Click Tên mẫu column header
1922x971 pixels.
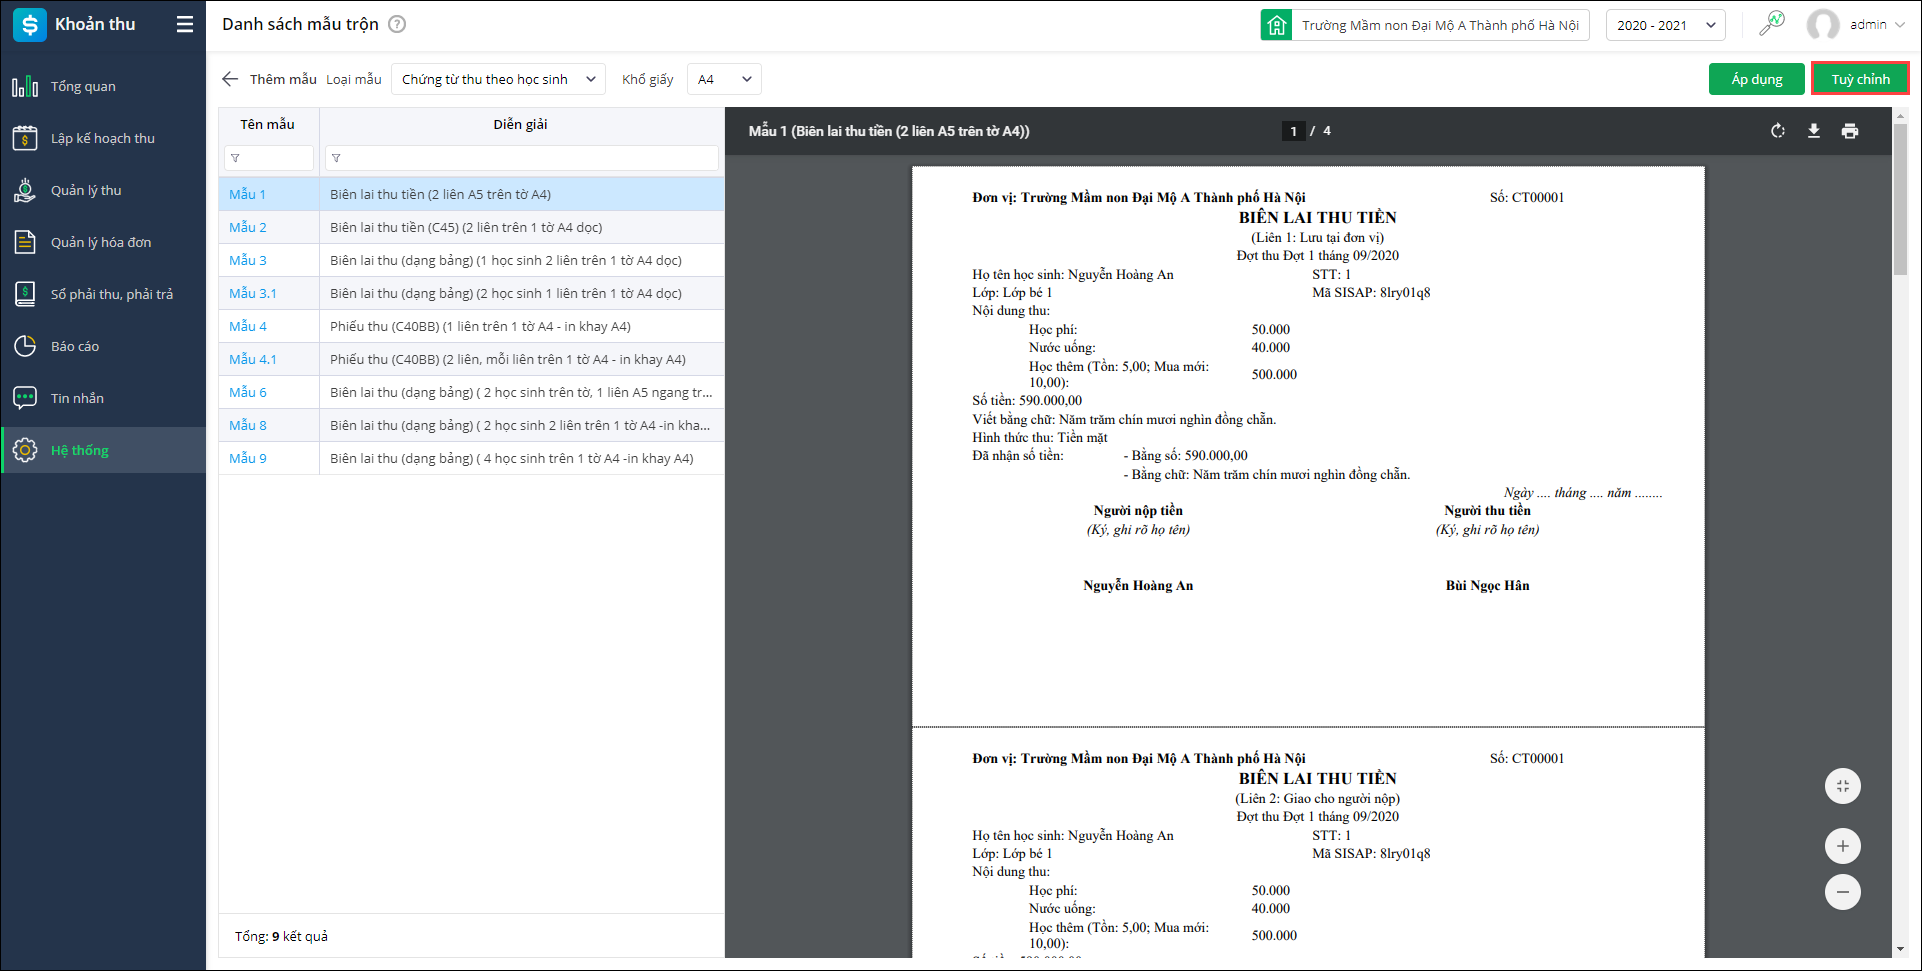[x=267, y=124]
